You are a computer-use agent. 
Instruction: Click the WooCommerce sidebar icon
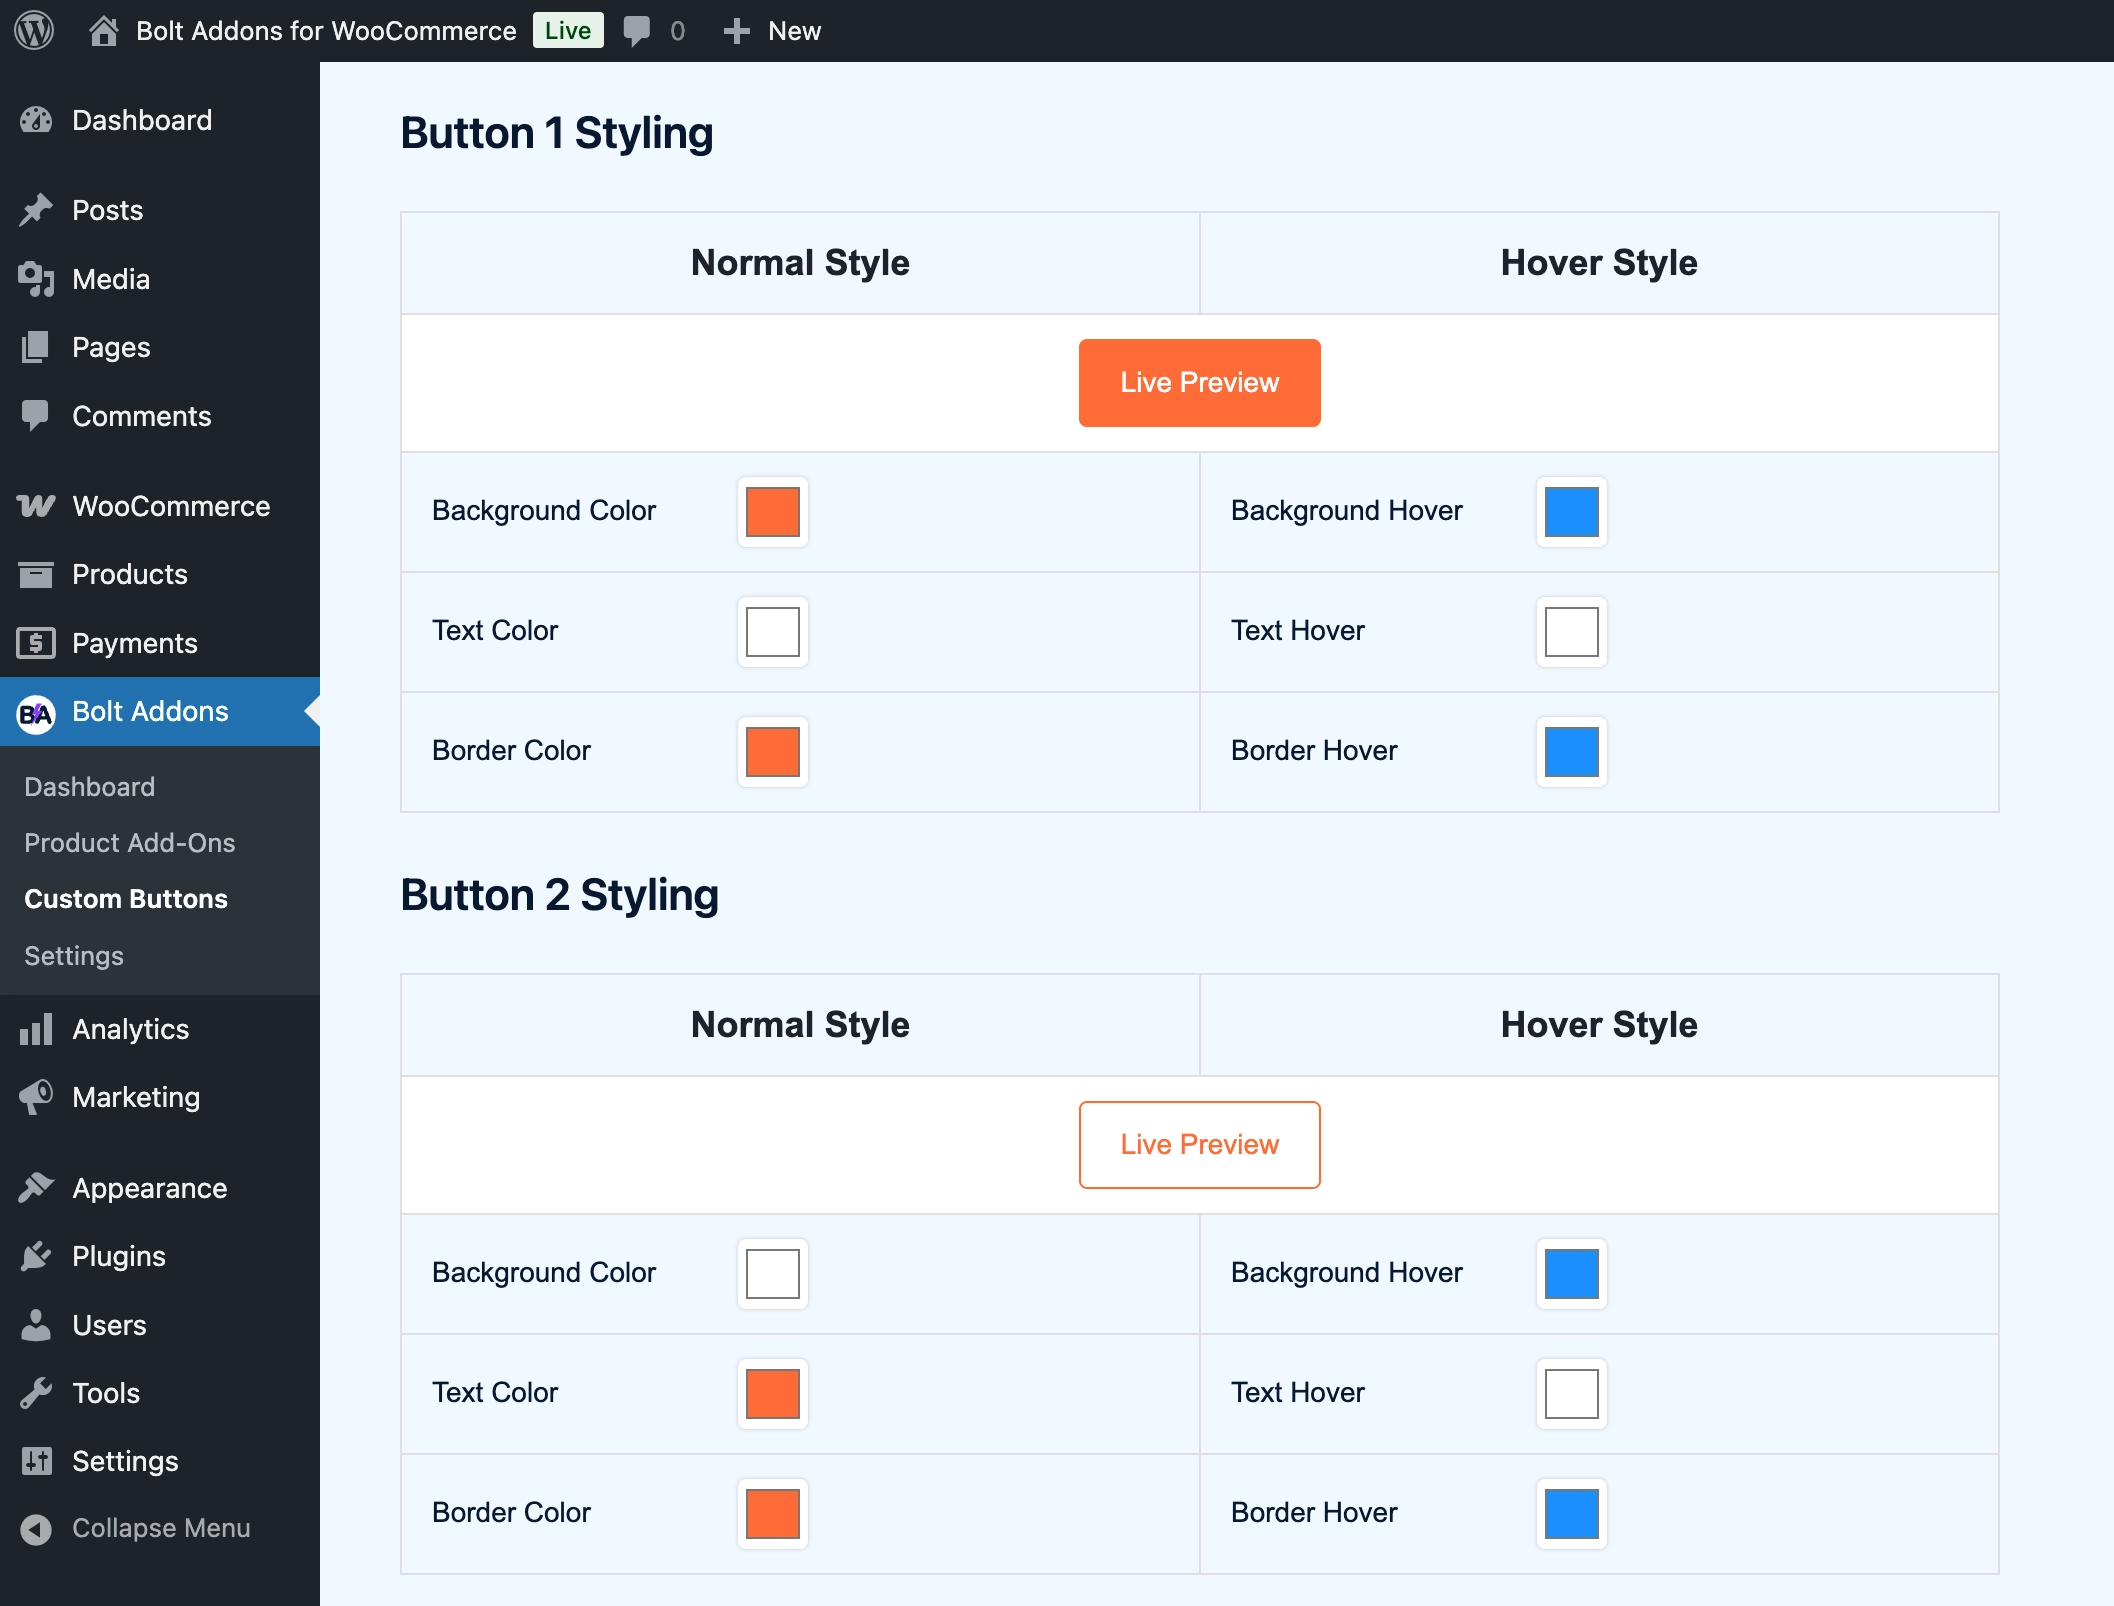point(36,506)
